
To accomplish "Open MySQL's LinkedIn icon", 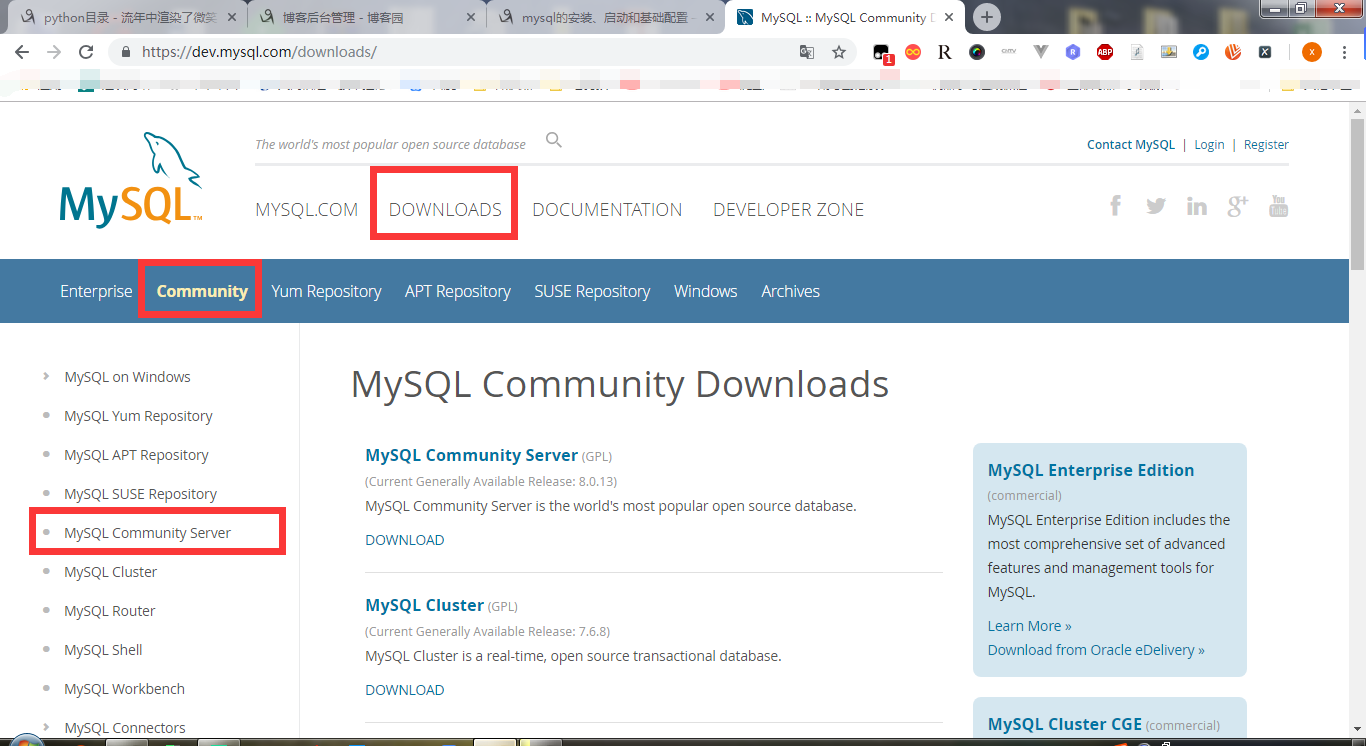I will click(1197, 206).
